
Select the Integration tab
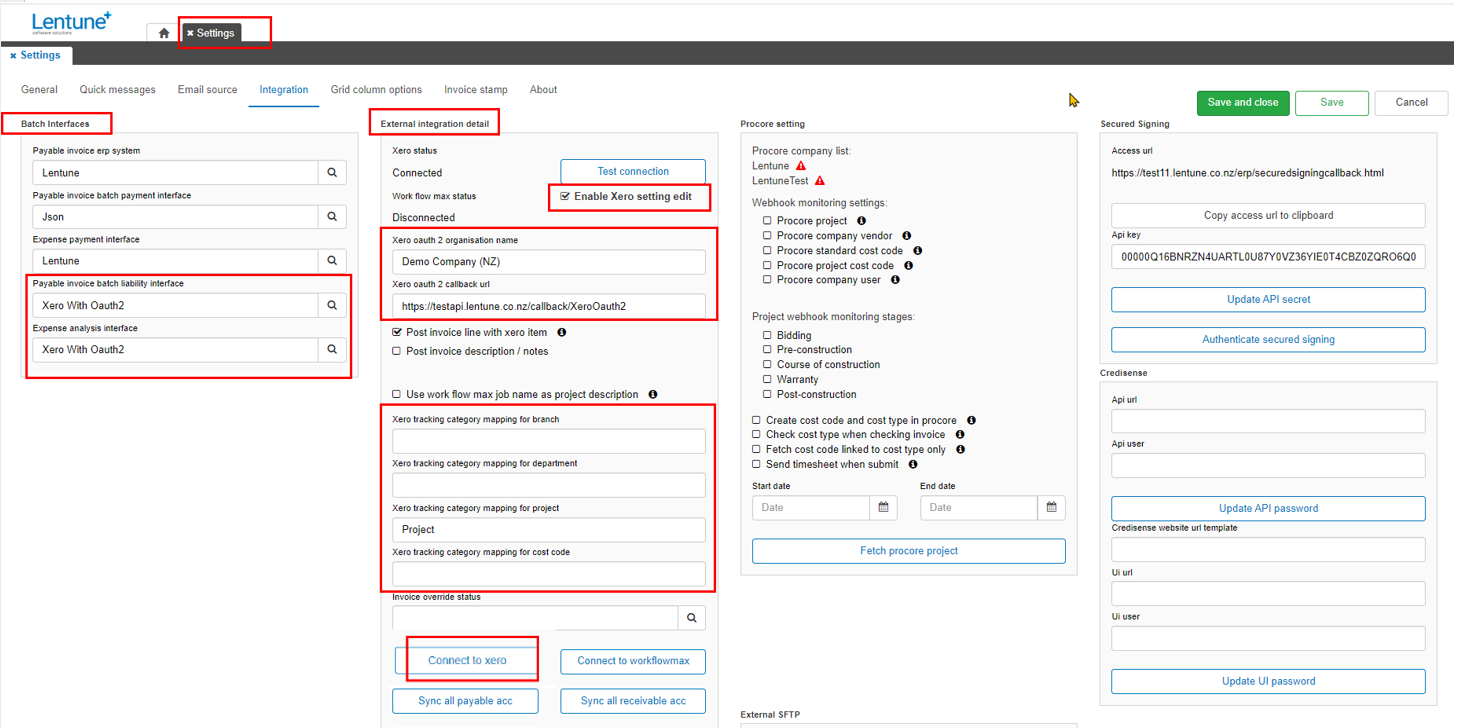(x=284, y=90)
